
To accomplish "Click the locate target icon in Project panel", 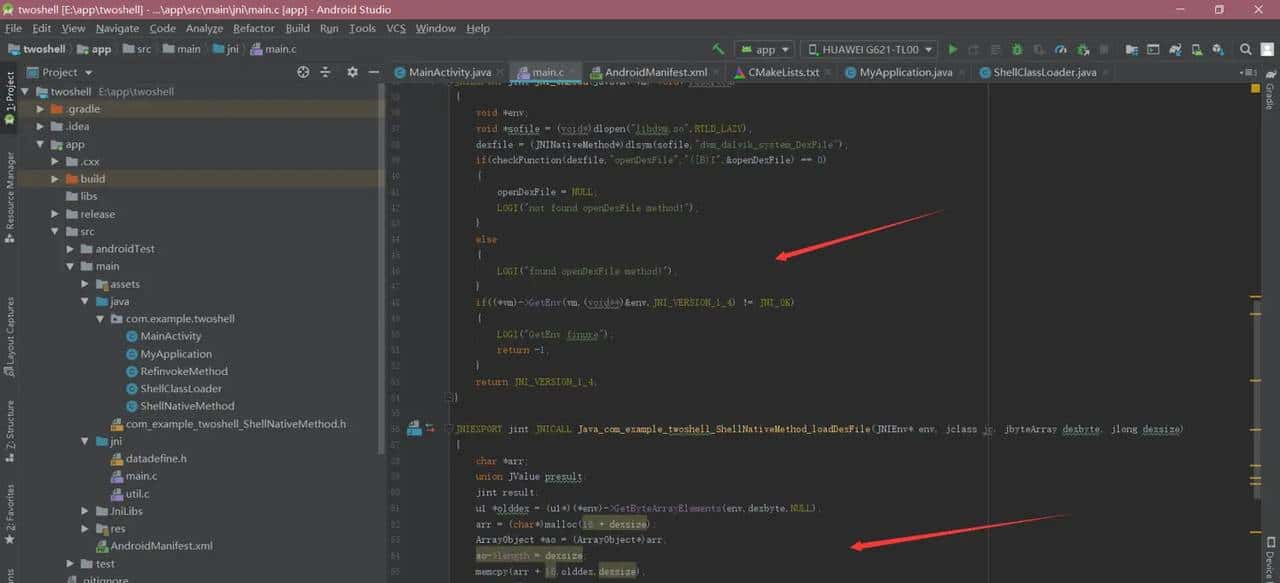I will point(303,72).
